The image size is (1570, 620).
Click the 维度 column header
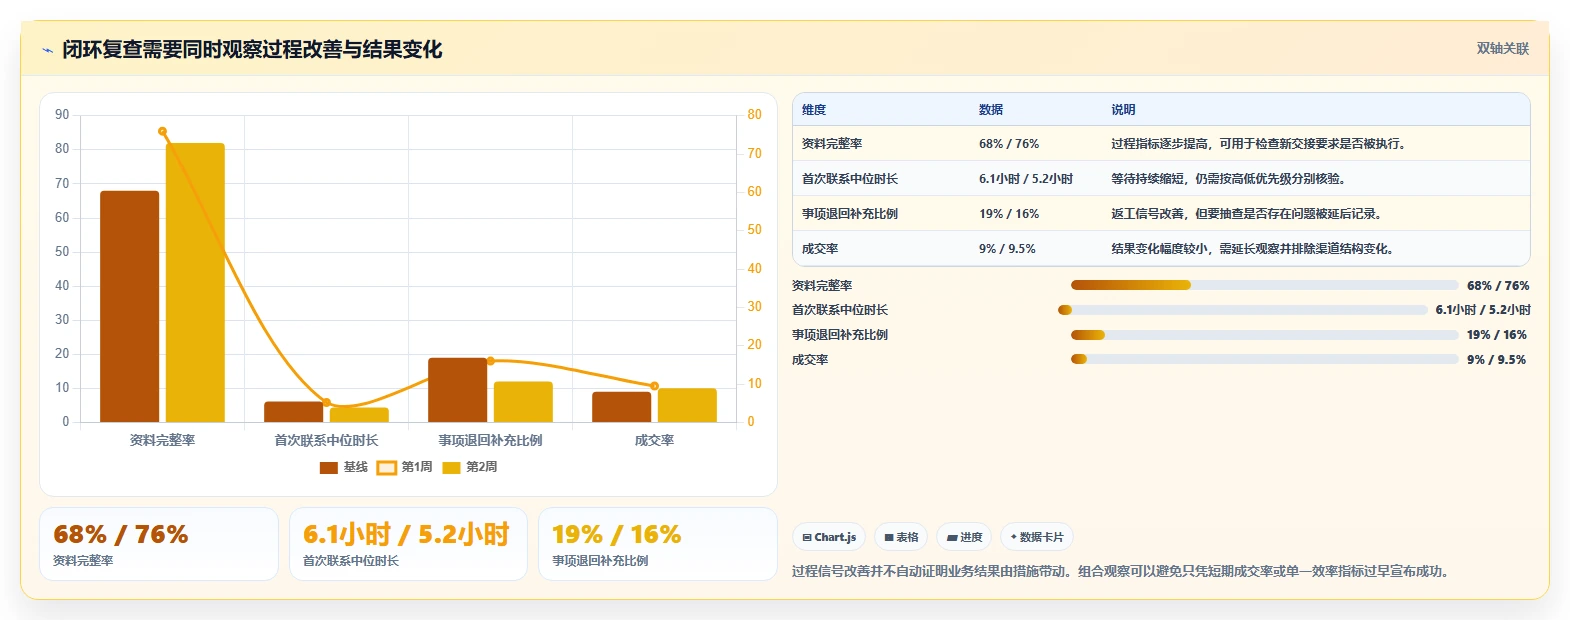814,110
